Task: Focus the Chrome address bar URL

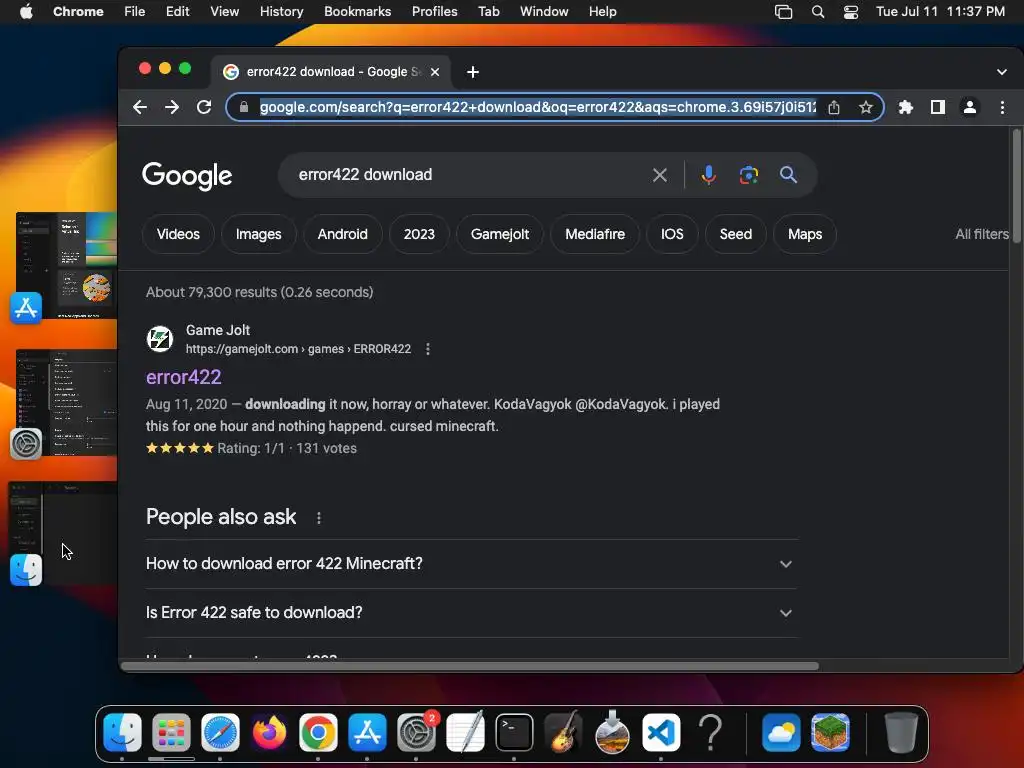Action: click(537, 107)
